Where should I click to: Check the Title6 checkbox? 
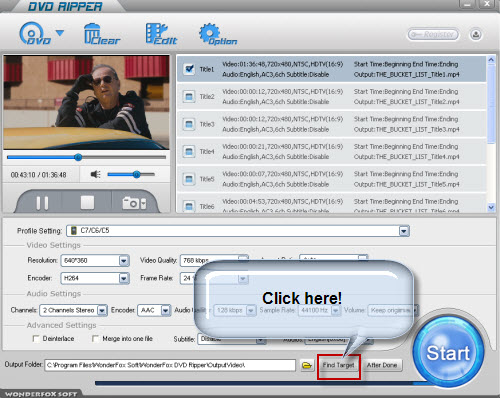coord(189,206)
